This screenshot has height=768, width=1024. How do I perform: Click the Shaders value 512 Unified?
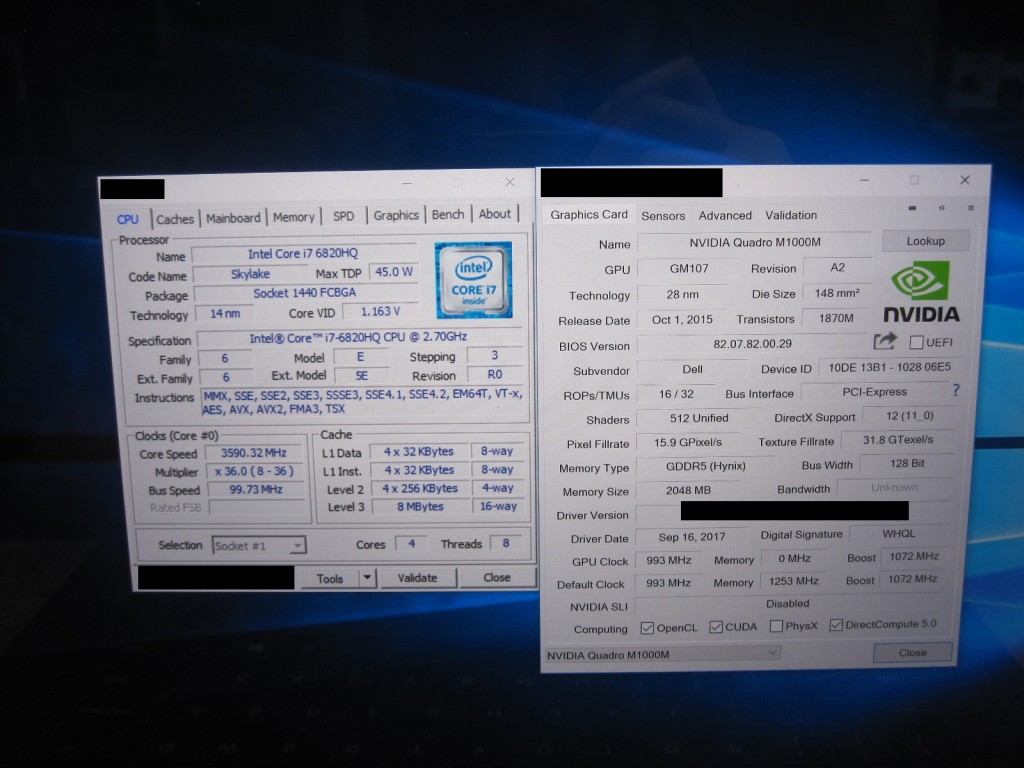pyautogui.click(x=699, y=418)
